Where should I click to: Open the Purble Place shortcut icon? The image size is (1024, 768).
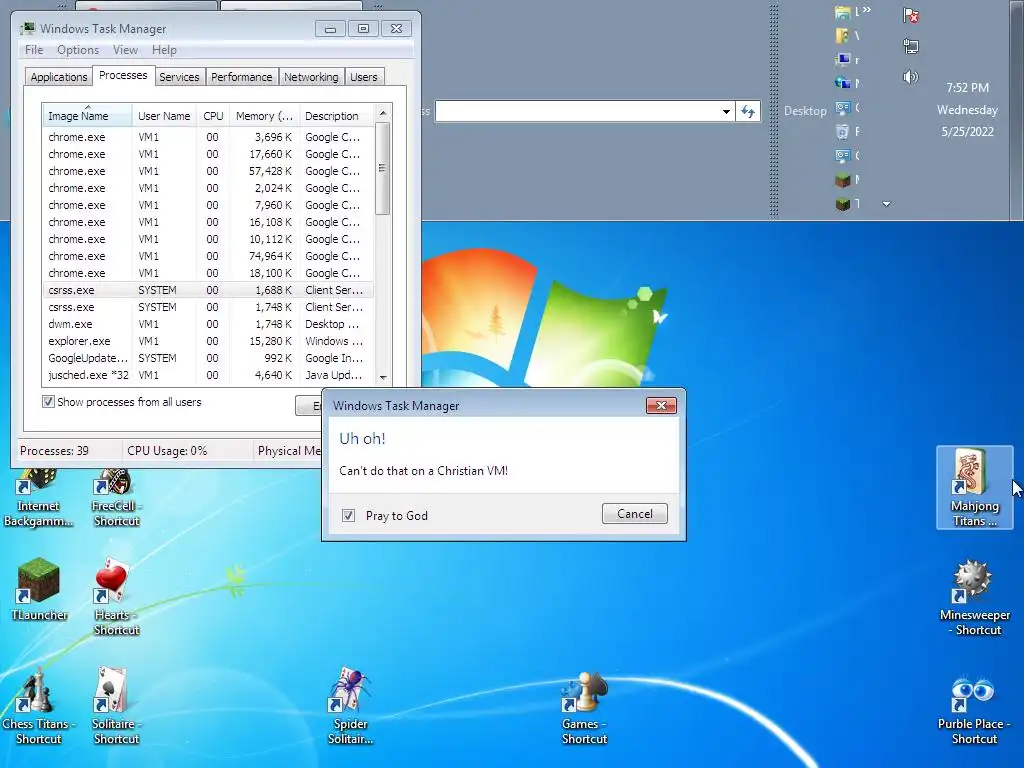pyautogui.click(x=974, y=710)
